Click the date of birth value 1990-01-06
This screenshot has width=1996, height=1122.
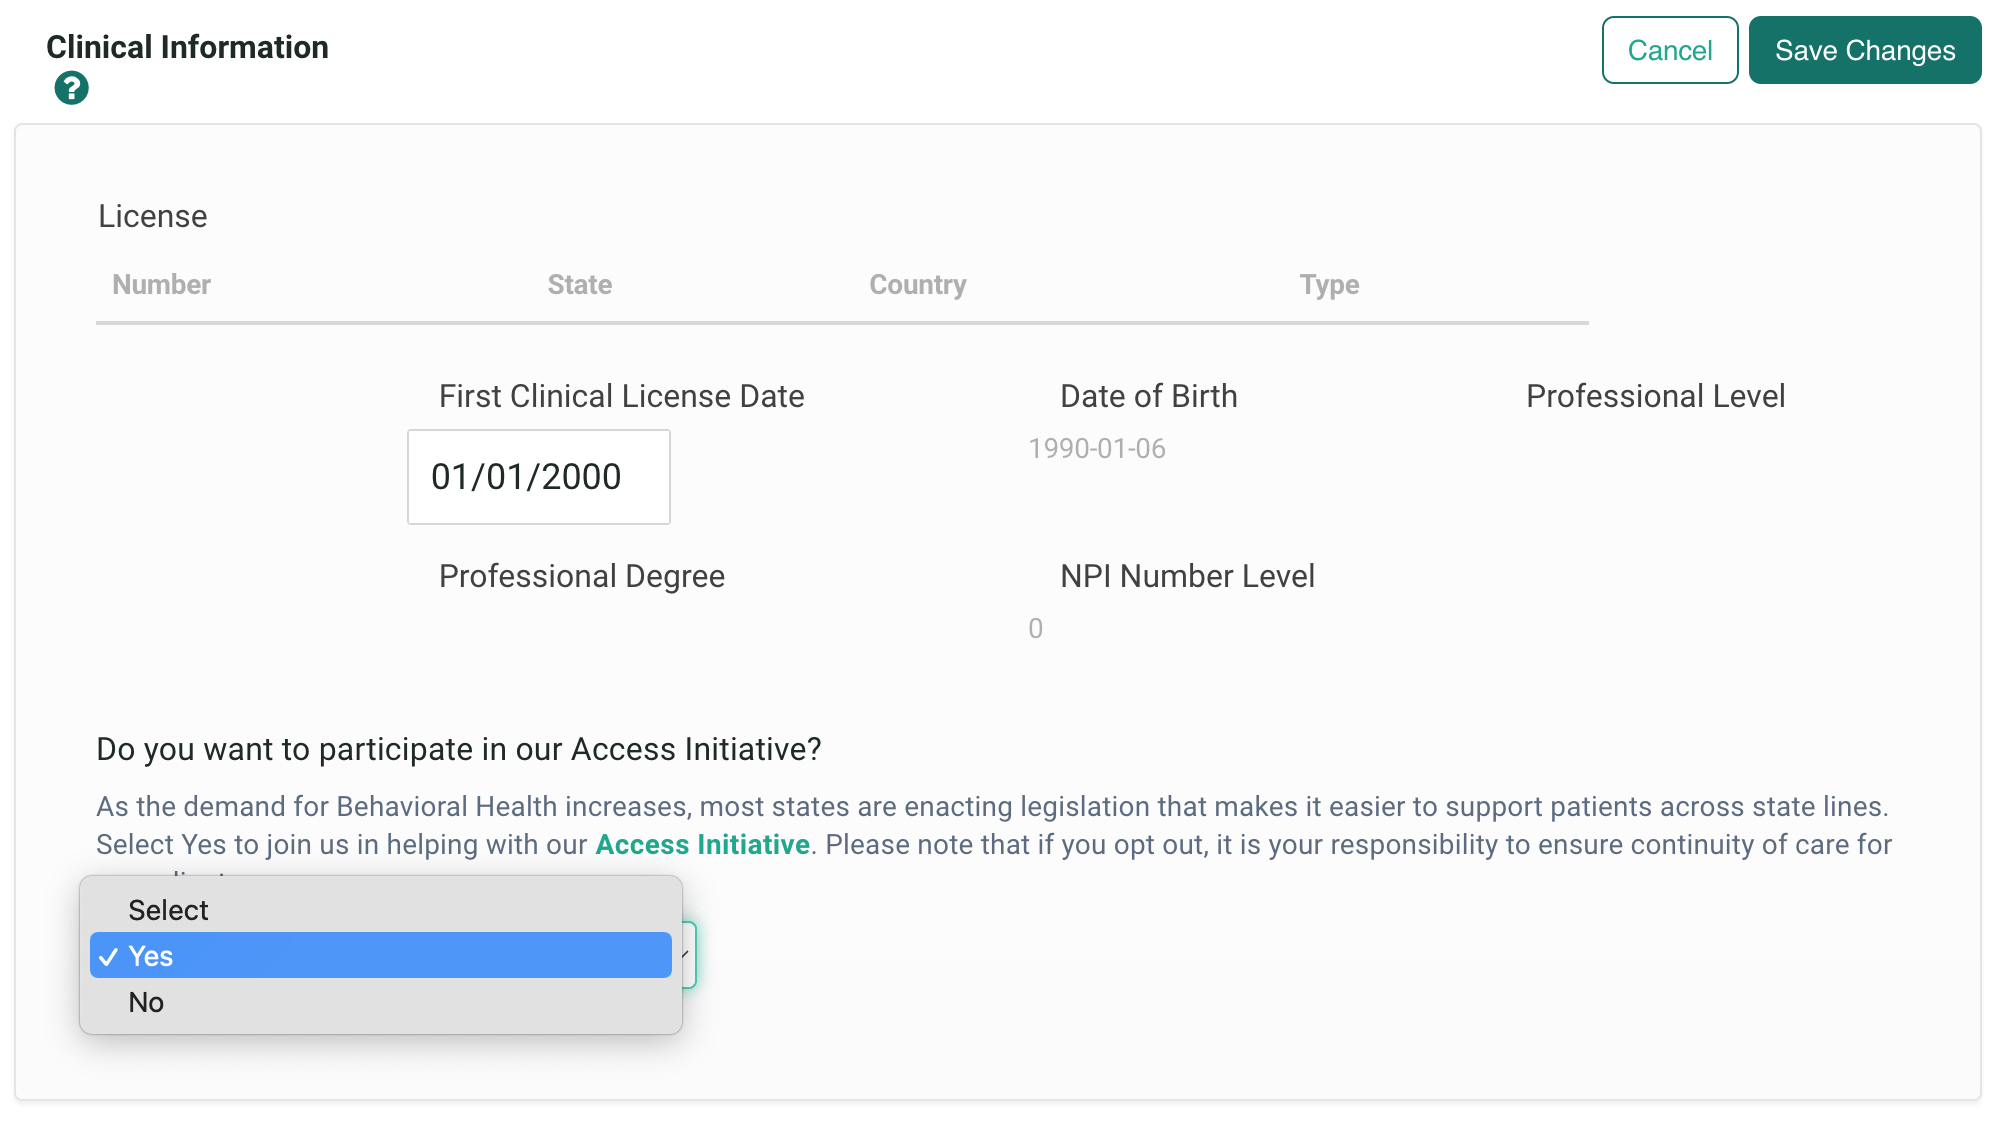pyautogui.click(x=1097, y=448)
